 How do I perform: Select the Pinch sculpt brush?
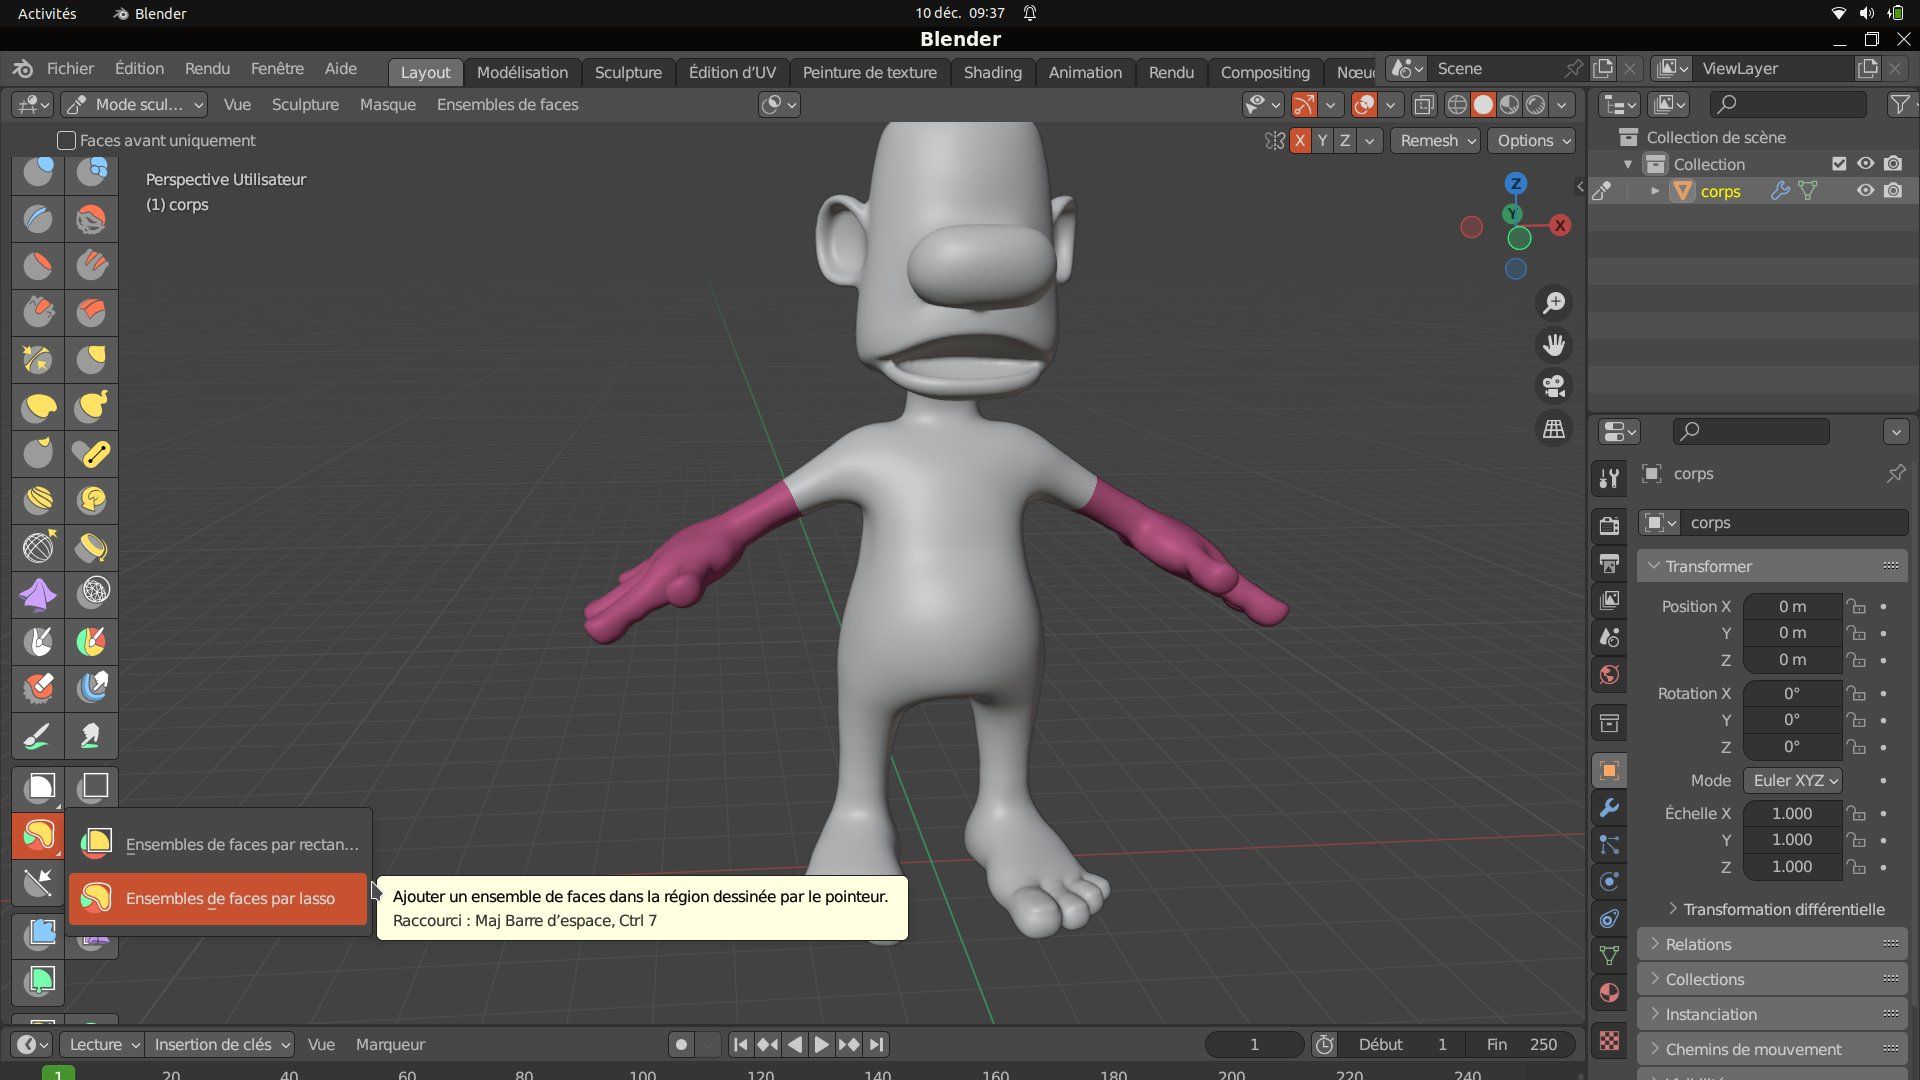38,360
